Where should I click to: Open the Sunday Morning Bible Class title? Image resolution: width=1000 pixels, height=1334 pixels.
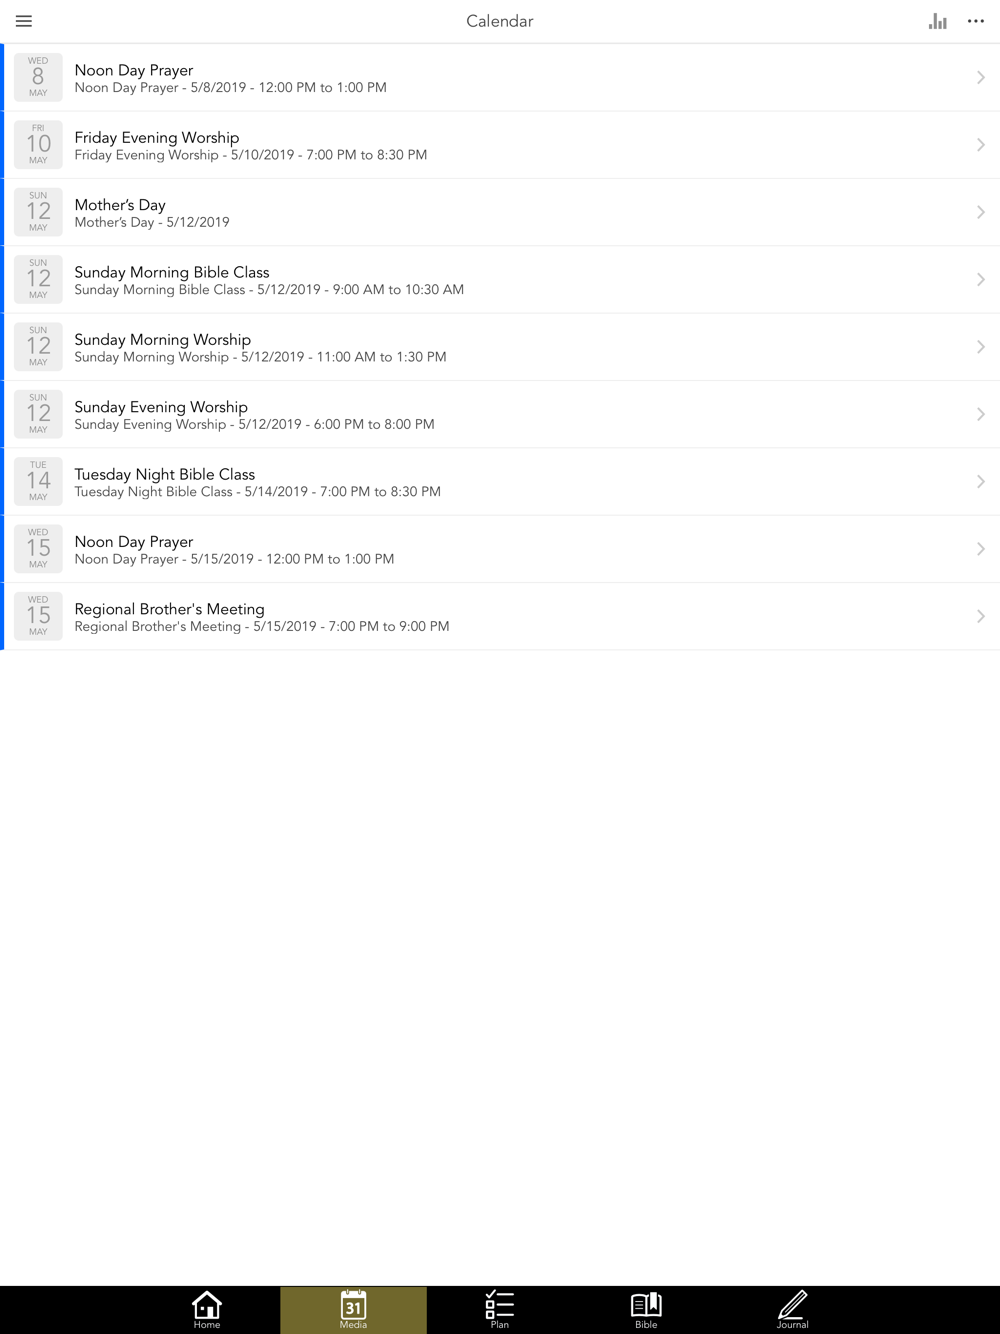pyautogui.click(x=172, y=272)
